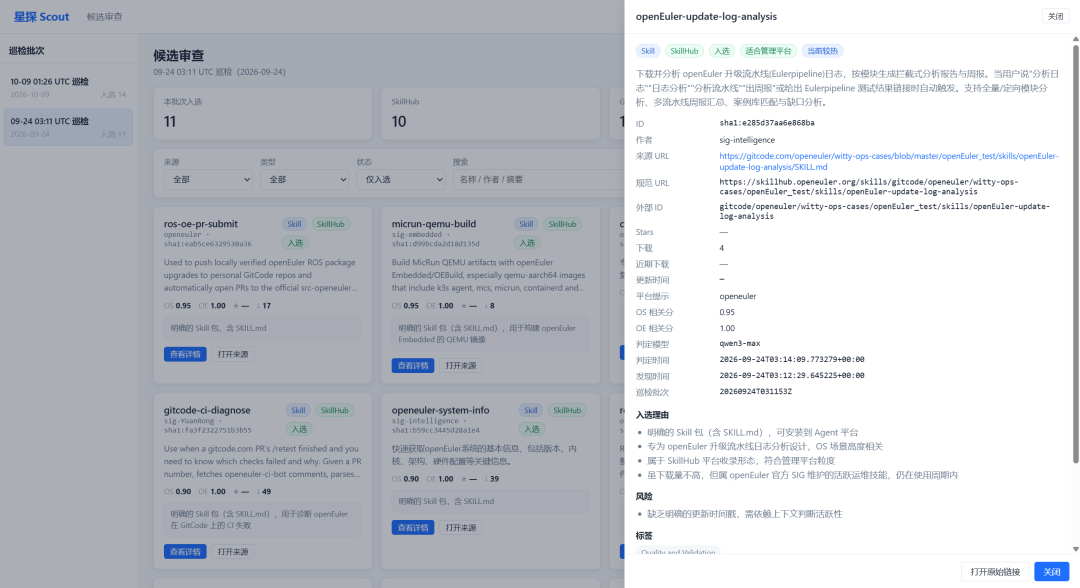The height and width of the screenshot is (588, 1080).
Task: Click 打开来源 on micrun-qemu-build card
Action: (x=461, y=366)
